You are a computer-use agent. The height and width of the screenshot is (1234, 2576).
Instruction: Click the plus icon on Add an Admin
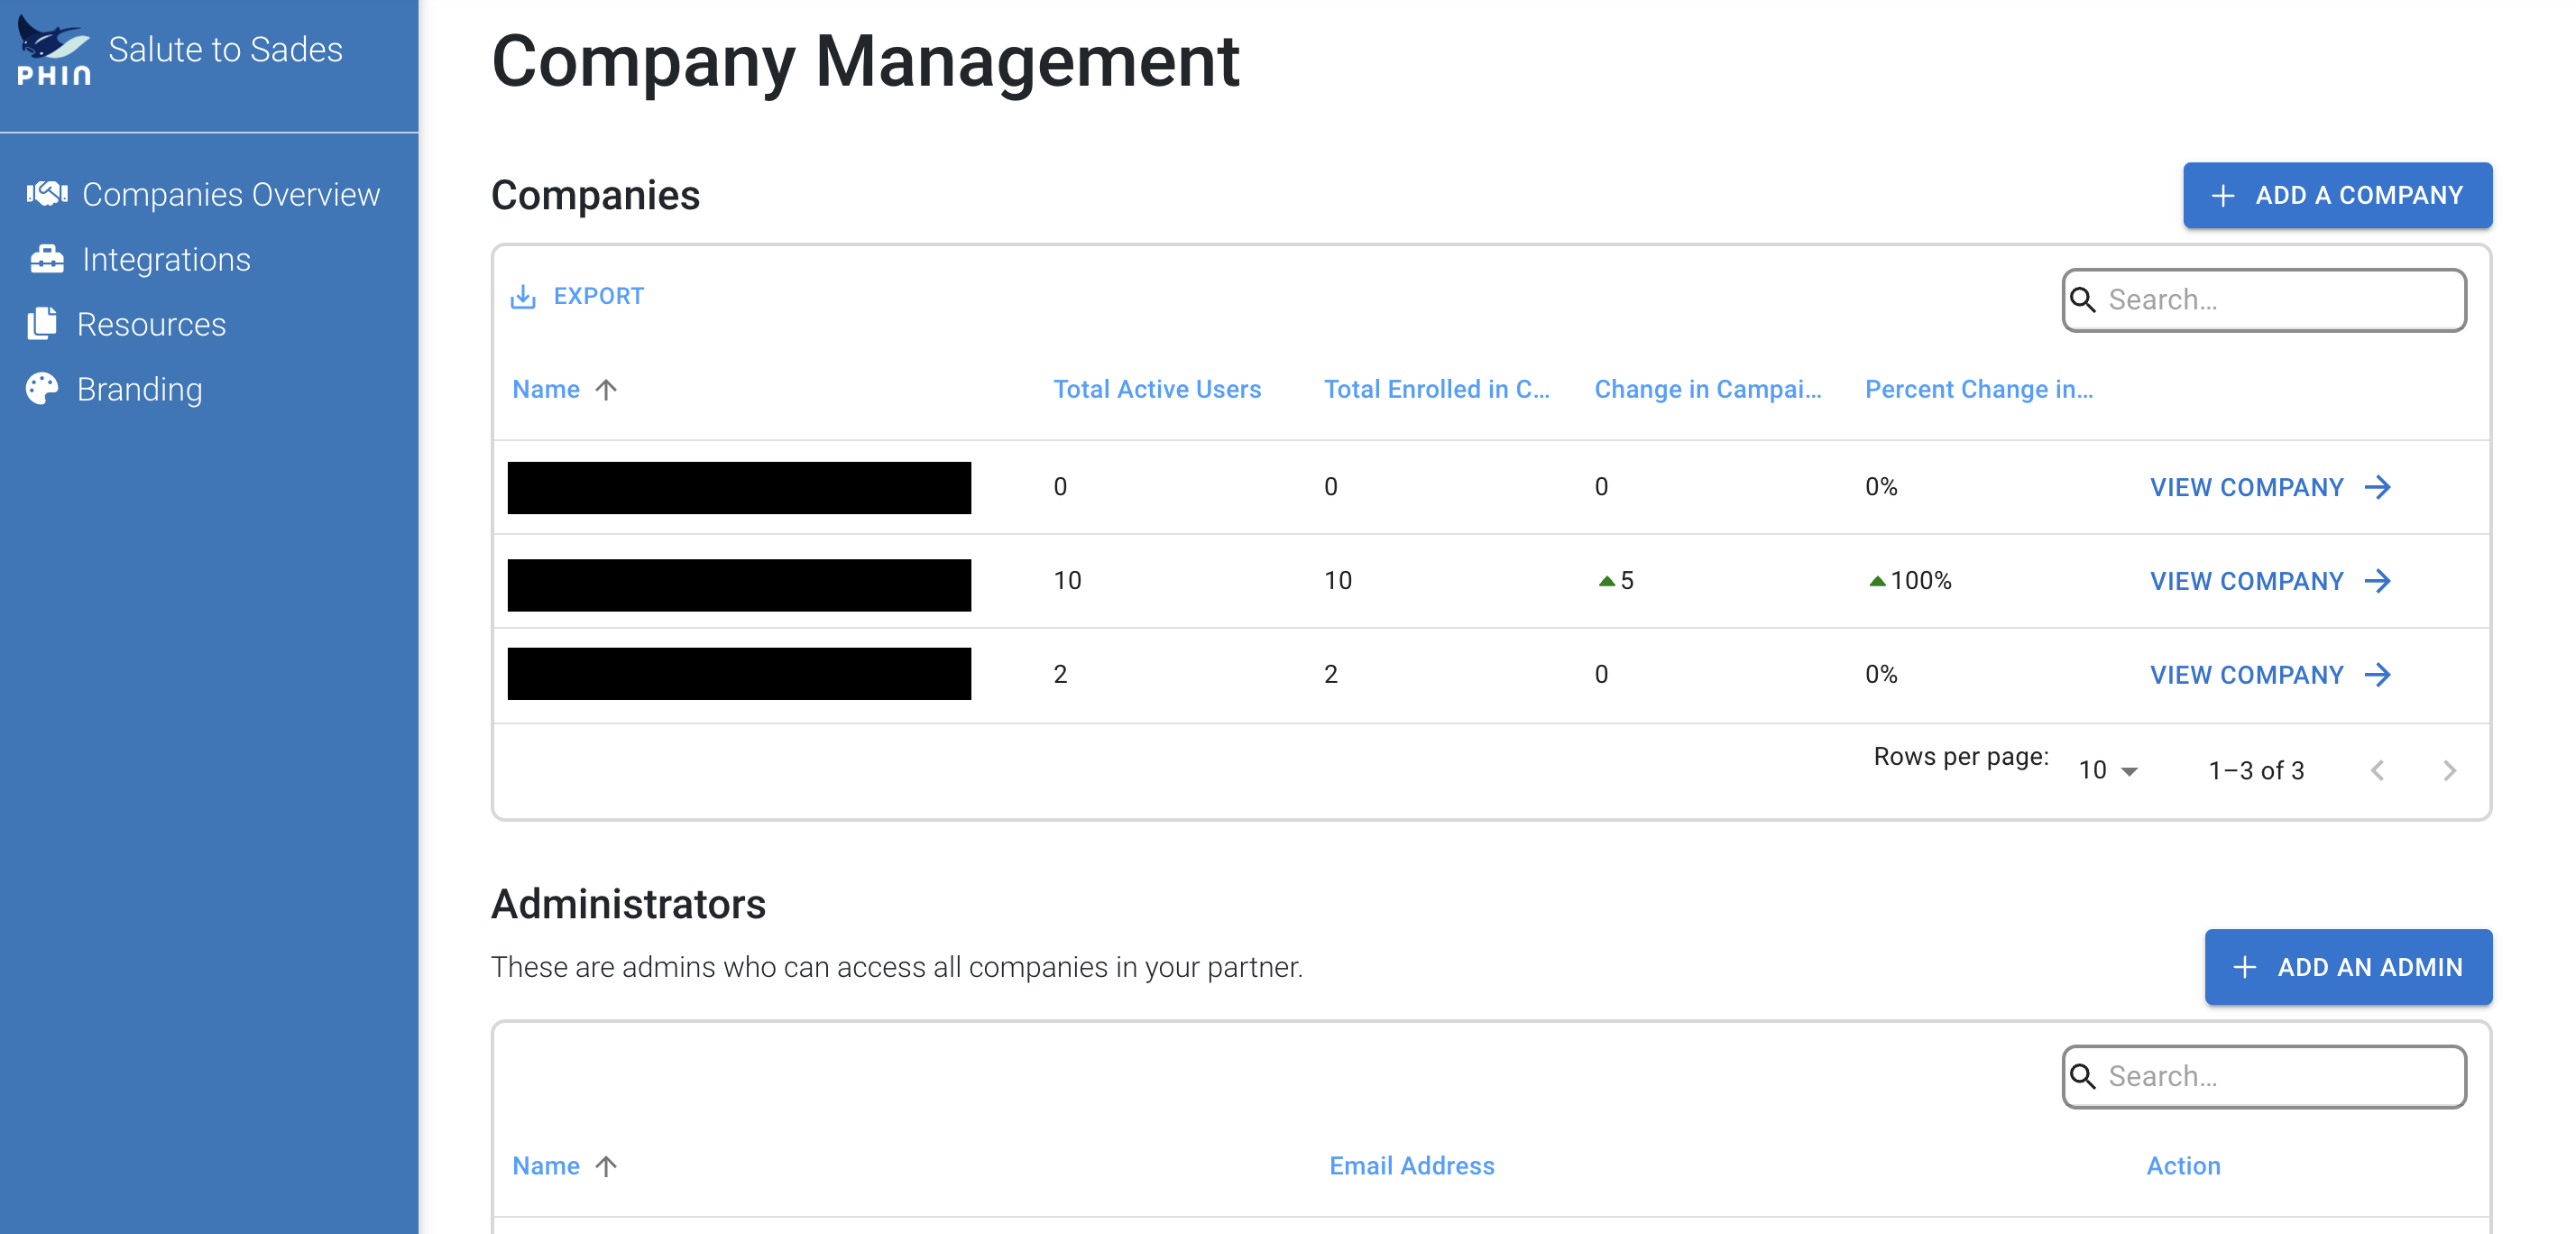2244,967
